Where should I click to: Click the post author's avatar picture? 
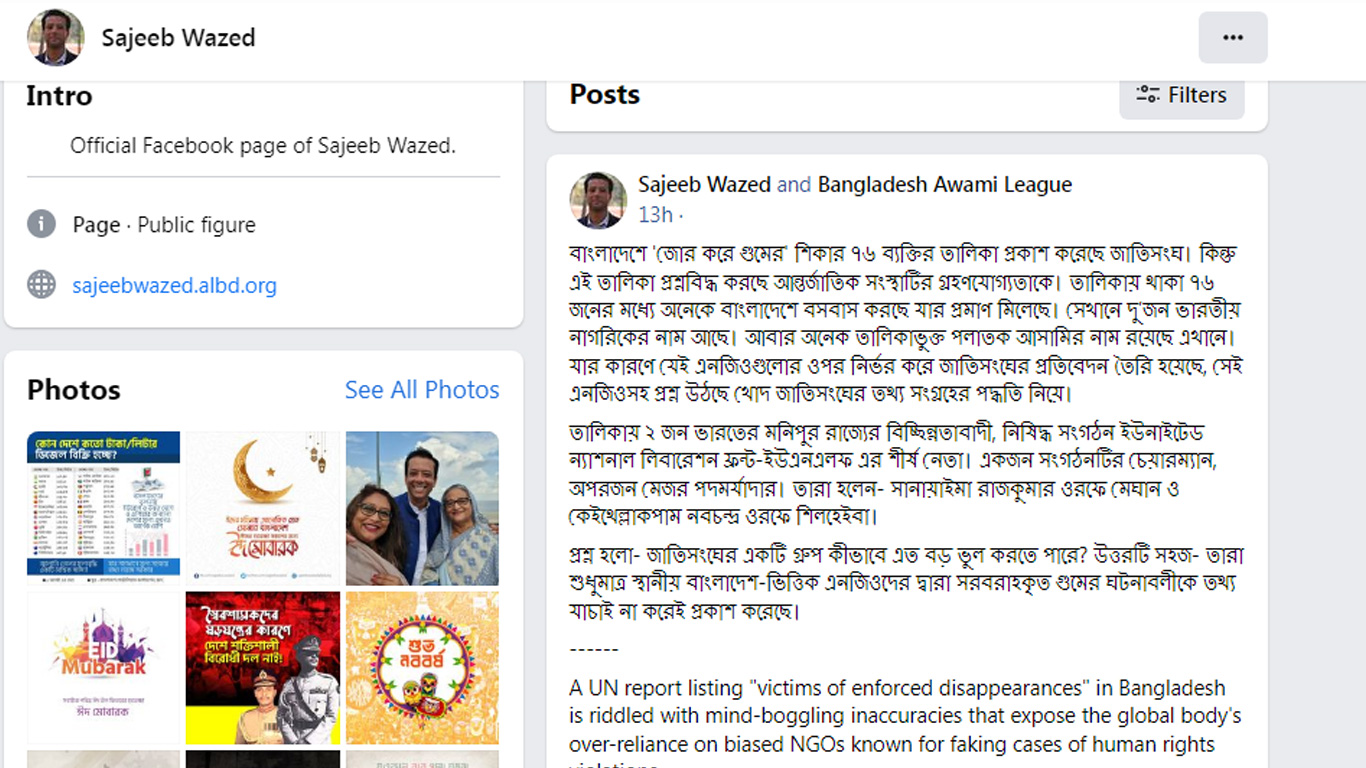[x=597, y=200]
